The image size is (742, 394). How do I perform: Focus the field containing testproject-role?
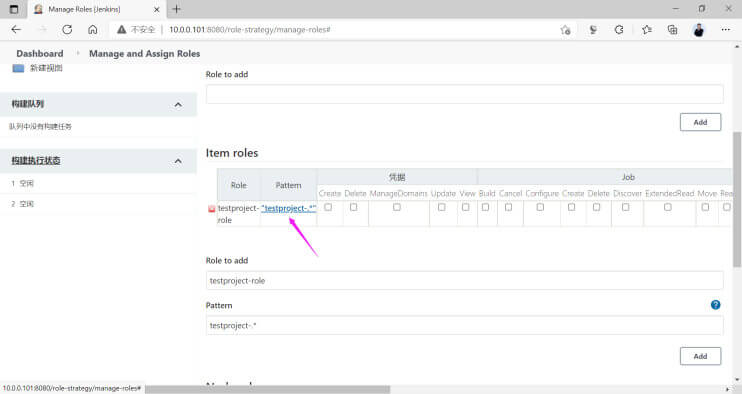tap(464, 280)
